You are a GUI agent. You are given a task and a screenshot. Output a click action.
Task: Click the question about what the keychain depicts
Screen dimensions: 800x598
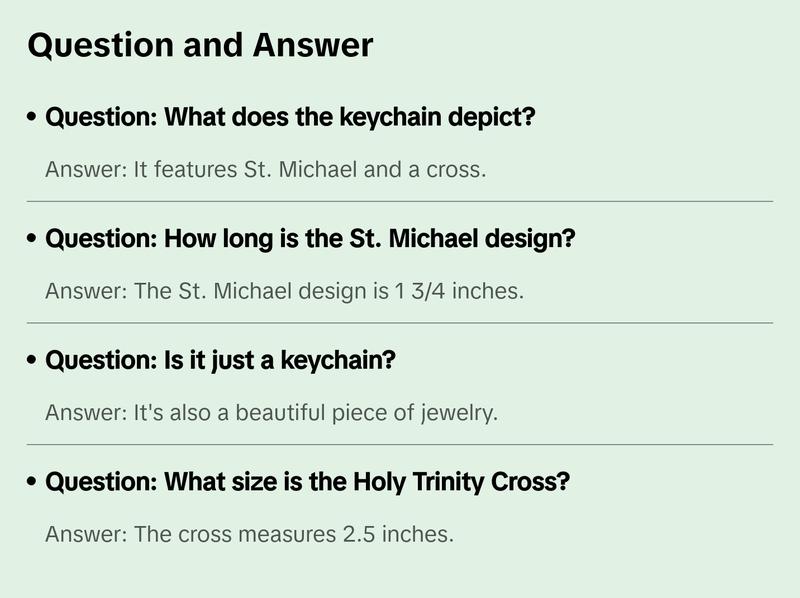tap(291, 117)
